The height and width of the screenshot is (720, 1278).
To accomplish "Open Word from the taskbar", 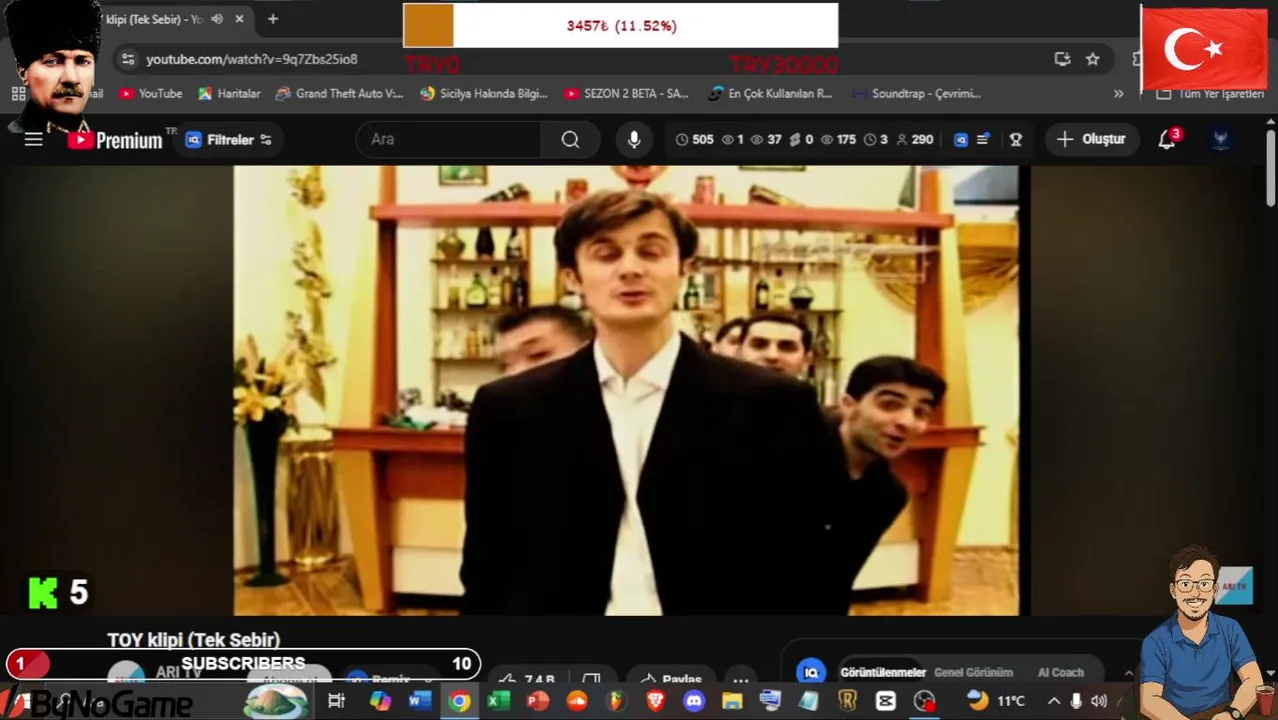I will click(x=419, y=701).
